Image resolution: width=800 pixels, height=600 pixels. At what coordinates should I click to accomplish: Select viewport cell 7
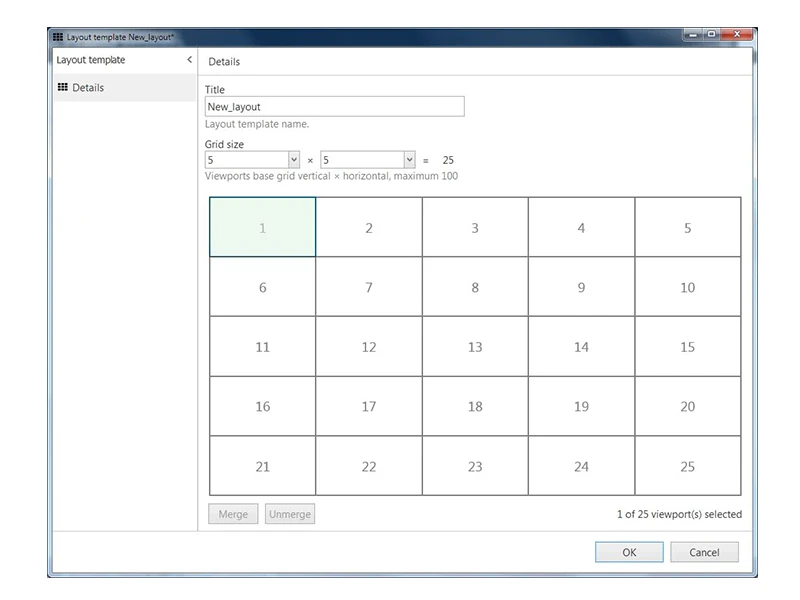tap(369, 287)
